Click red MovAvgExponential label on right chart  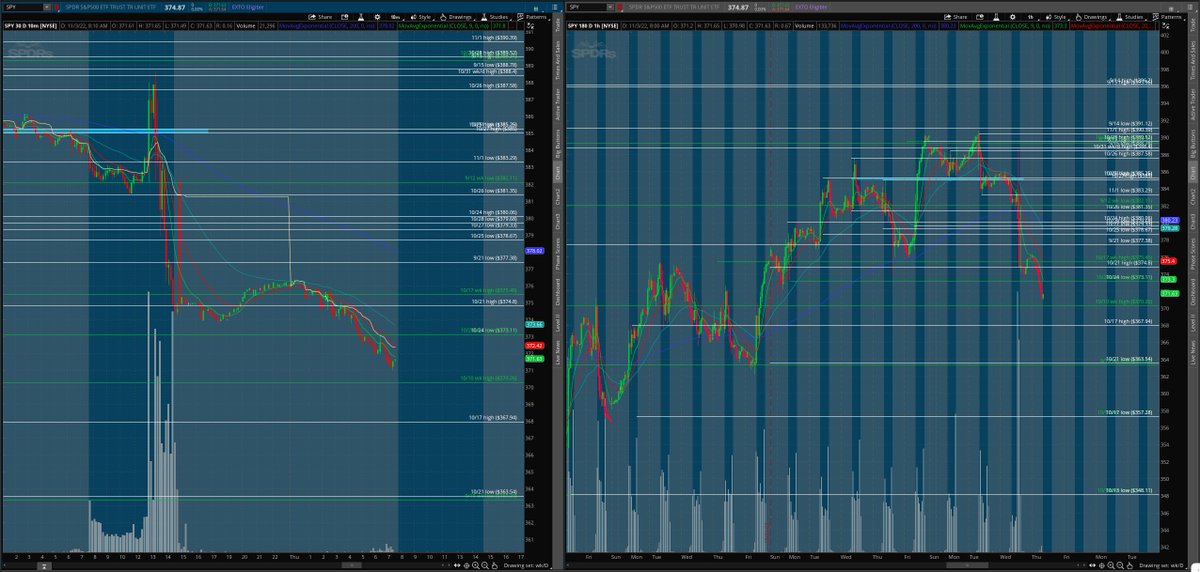coord(1113,26)
